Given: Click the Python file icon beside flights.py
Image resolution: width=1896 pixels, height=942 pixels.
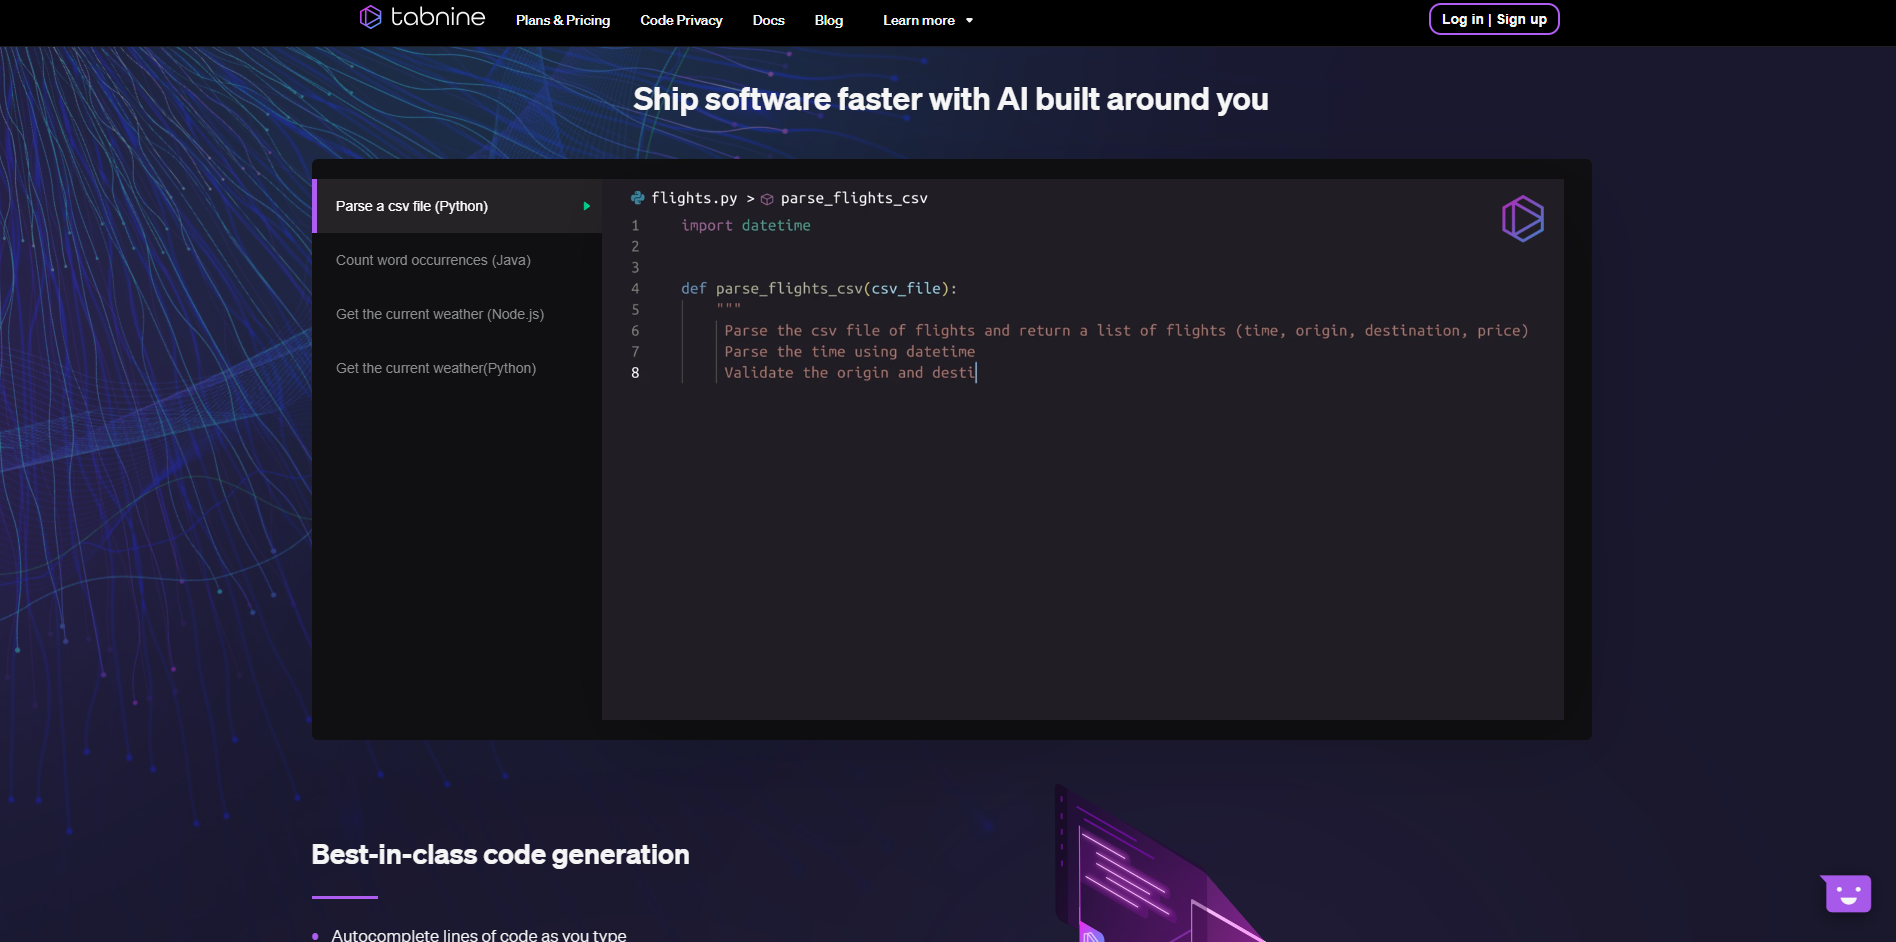Looking at the screenshot, I should (x=638, y=198).
